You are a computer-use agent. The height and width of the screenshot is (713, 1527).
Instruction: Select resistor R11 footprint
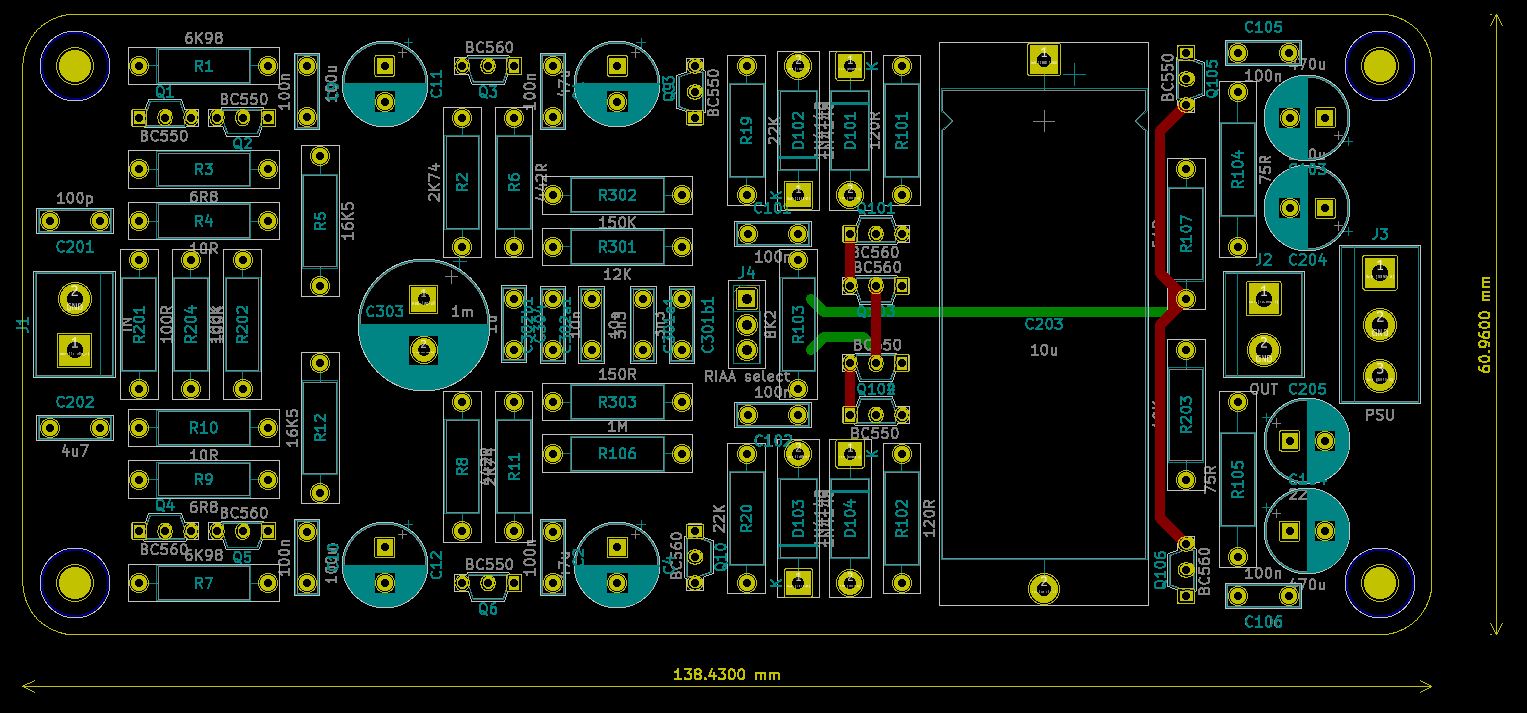point(514,466)
